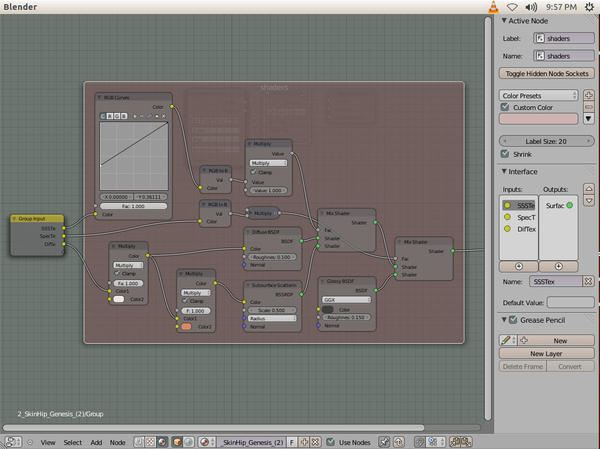Collapse the Interface panel
Image resolution: width=600 pixels, height=449 pixels.
click(504, 171)
